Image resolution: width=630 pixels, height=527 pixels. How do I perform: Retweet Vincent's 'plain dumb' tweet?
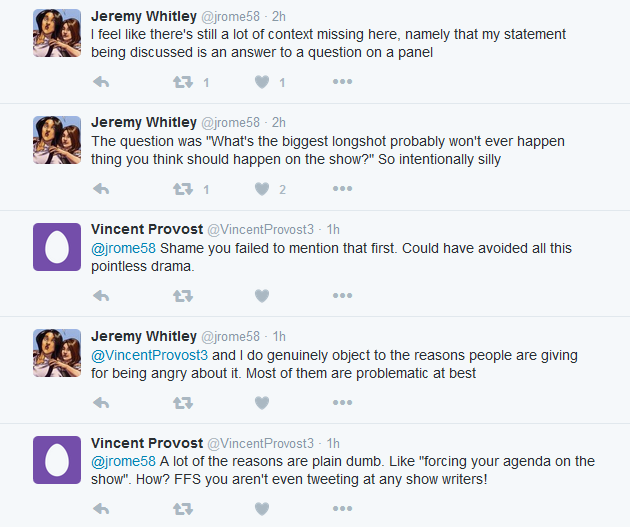point(182,509)
